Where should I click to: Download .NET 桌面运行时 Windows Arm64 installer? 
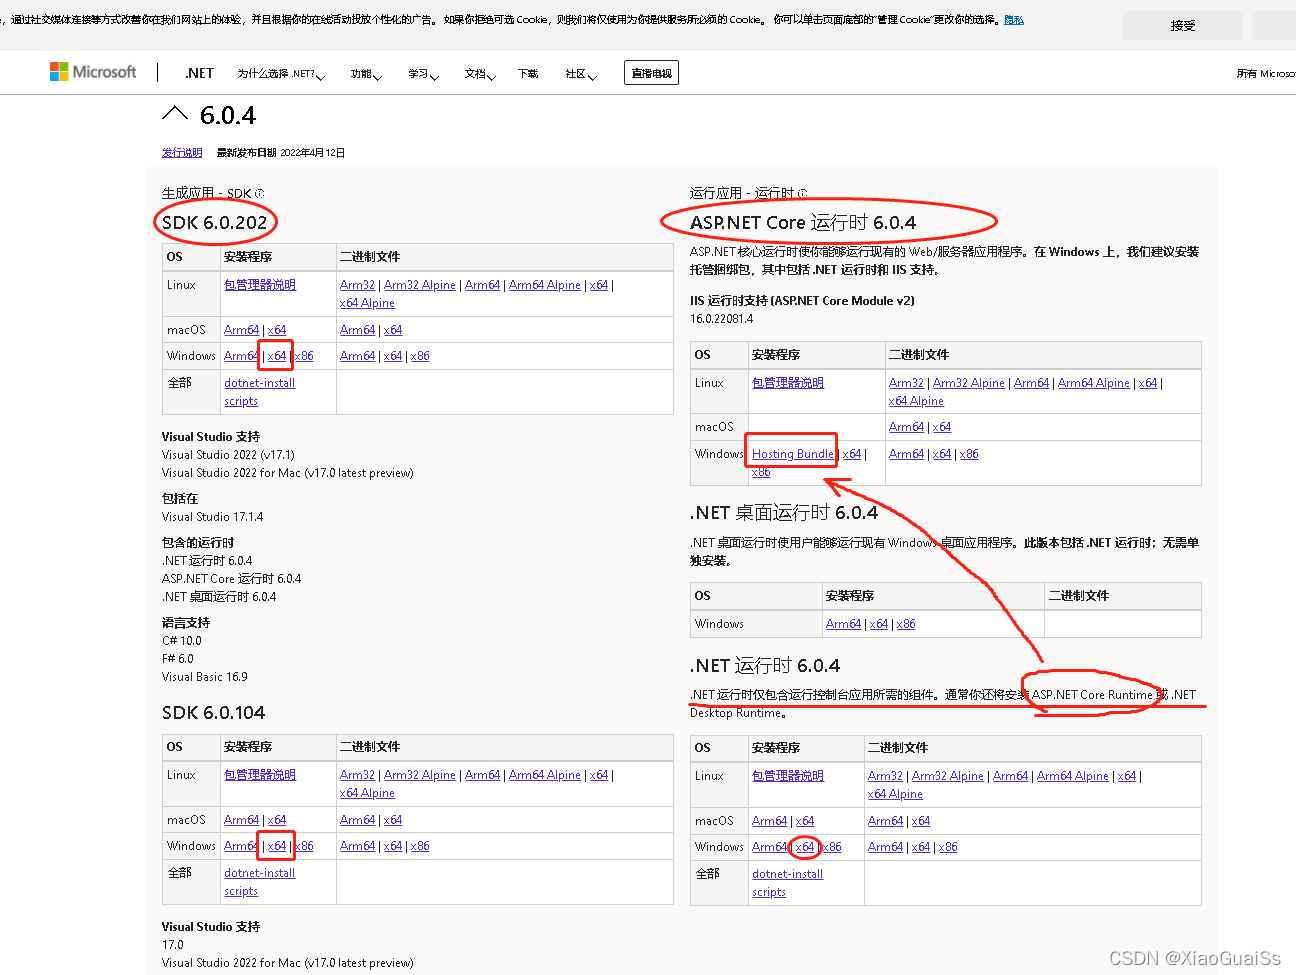(843, 624)
